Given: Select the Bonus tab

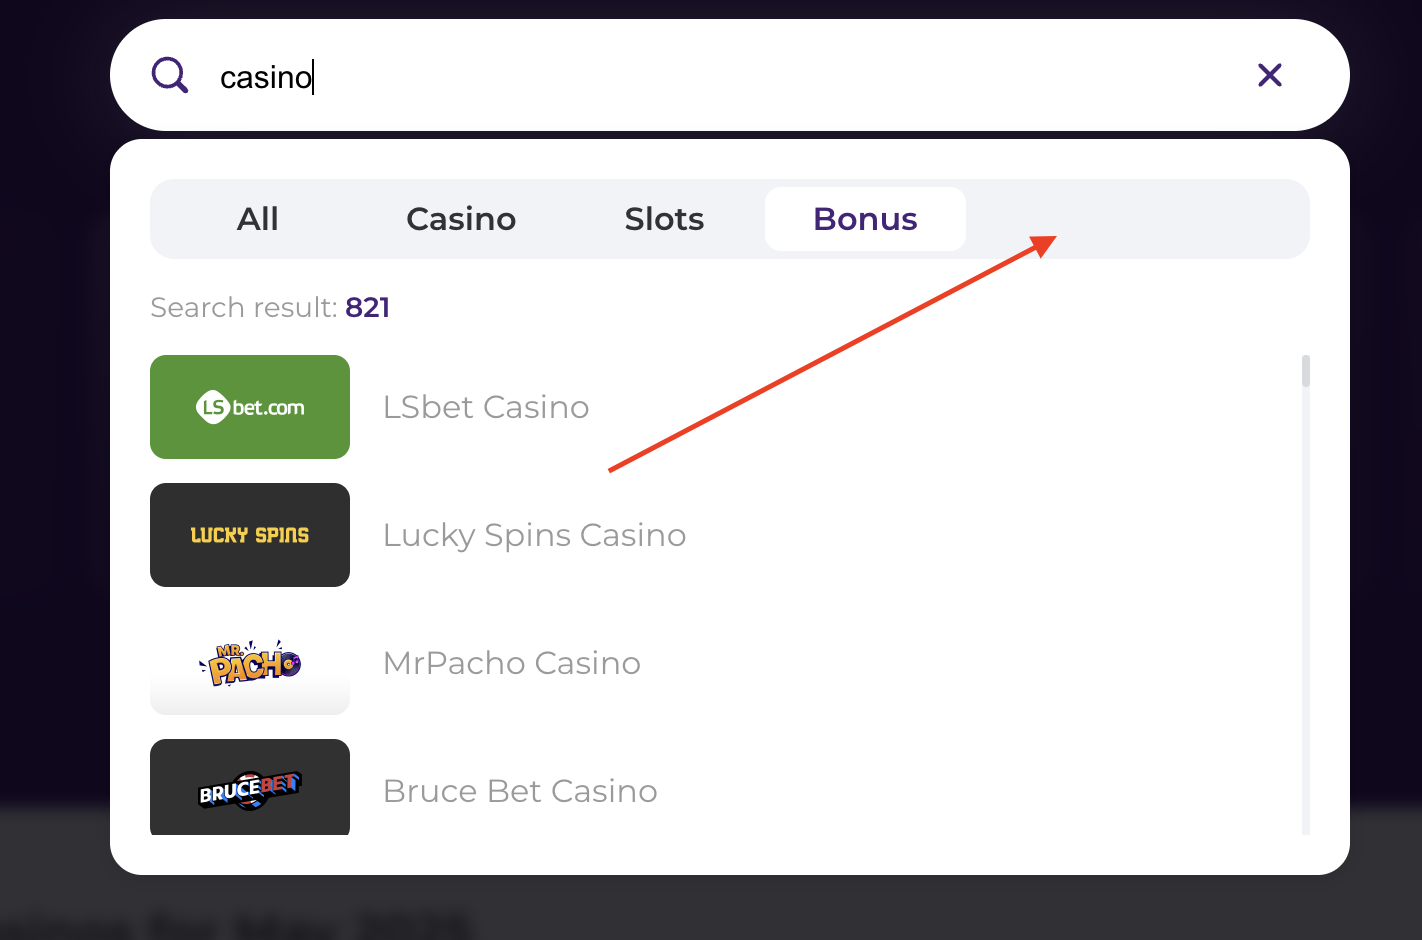Looking at the screenshot, I should tap(865, 219).
